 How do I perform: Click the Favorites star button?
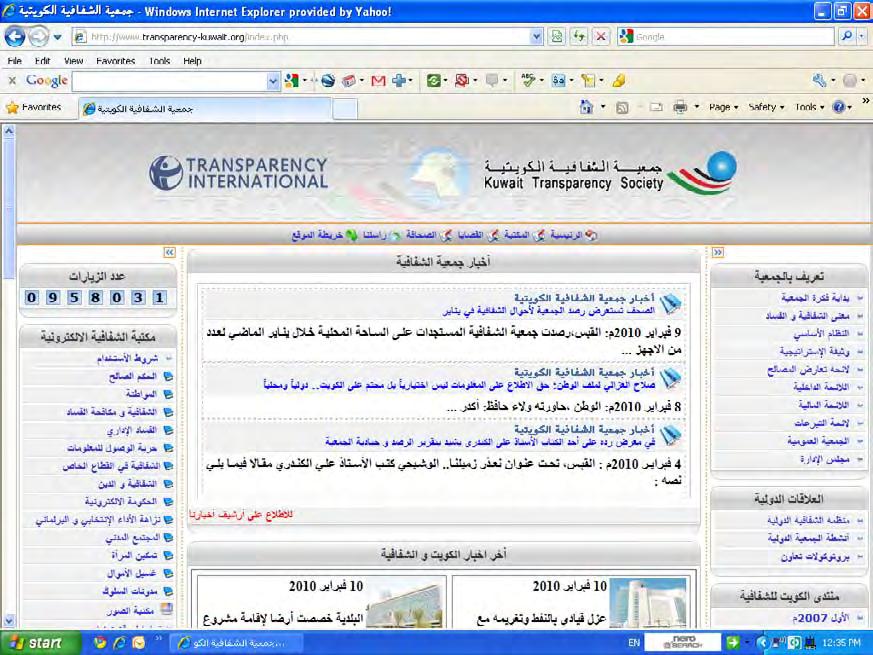[34, 107]
